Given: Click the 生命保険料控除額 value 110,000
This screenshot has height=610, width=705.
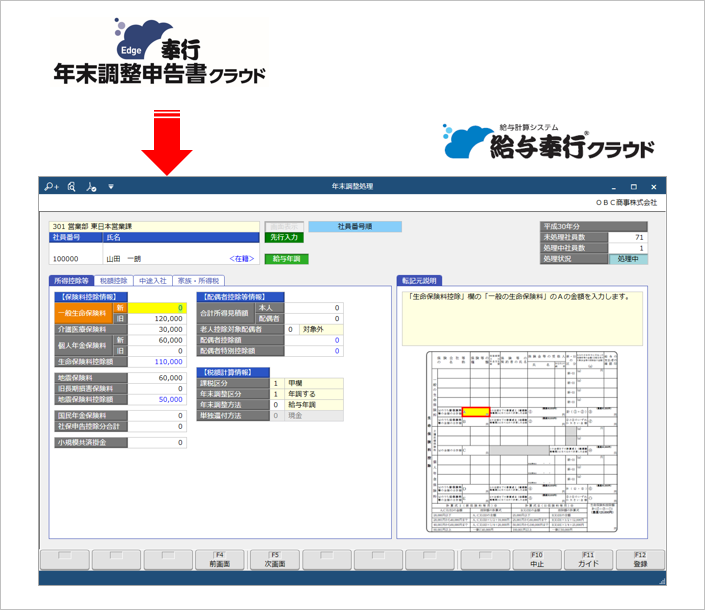Looking at the screenshot, I should tap(157, 362).
